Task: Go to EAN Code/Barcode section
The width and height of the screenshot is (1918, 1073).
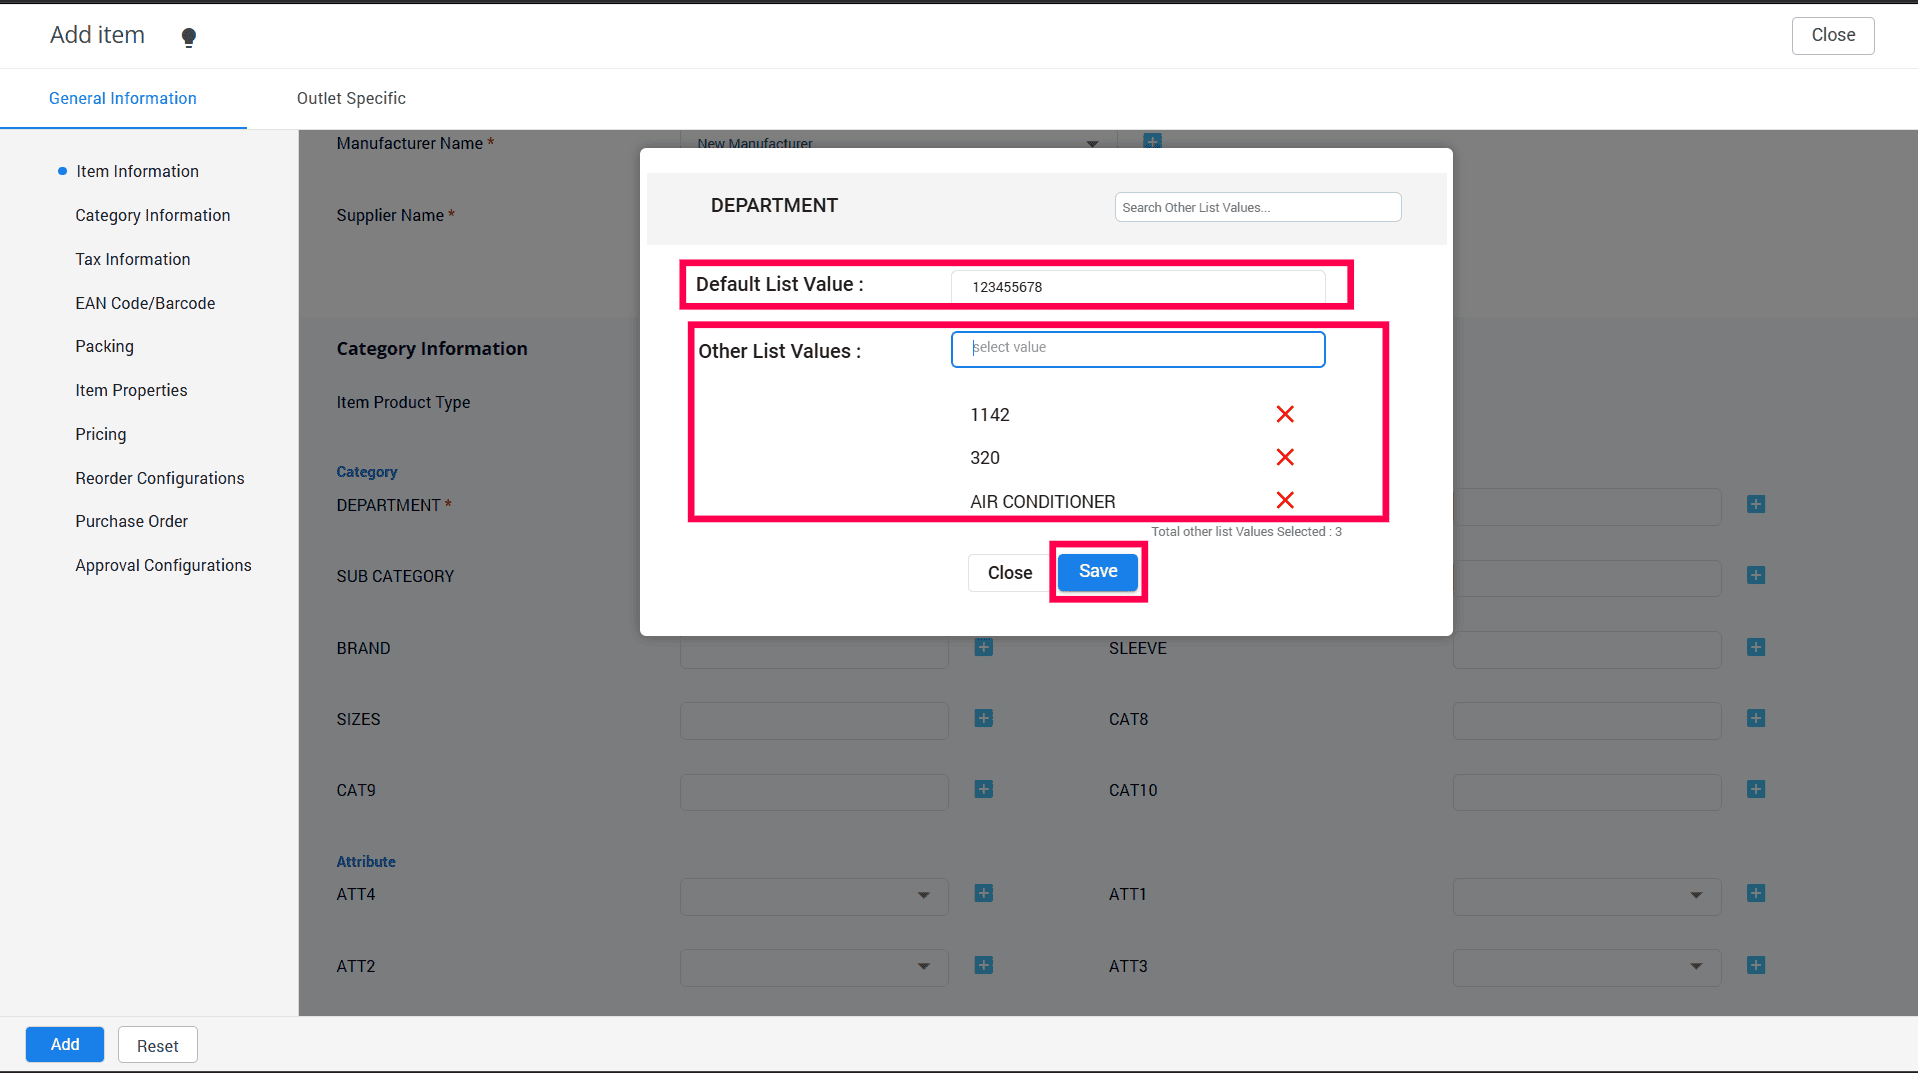Action: click(145, 303)
